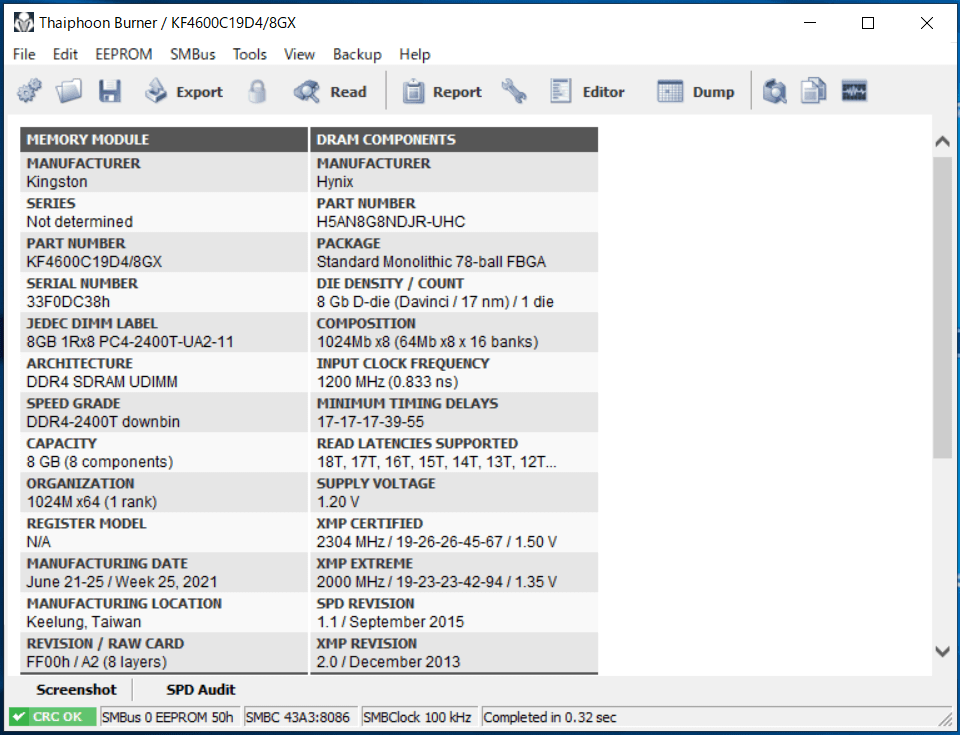The width and height of the screenshot is (960, 735).
Task: Click the XMP Certified 2304 MHz value
Action: (x=437, y=542)
